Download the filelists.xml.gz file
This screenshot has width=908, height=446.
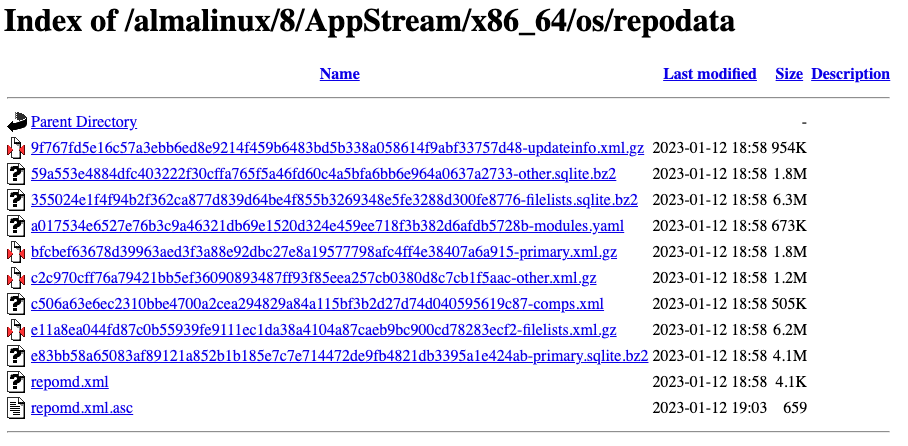(324, 330)
